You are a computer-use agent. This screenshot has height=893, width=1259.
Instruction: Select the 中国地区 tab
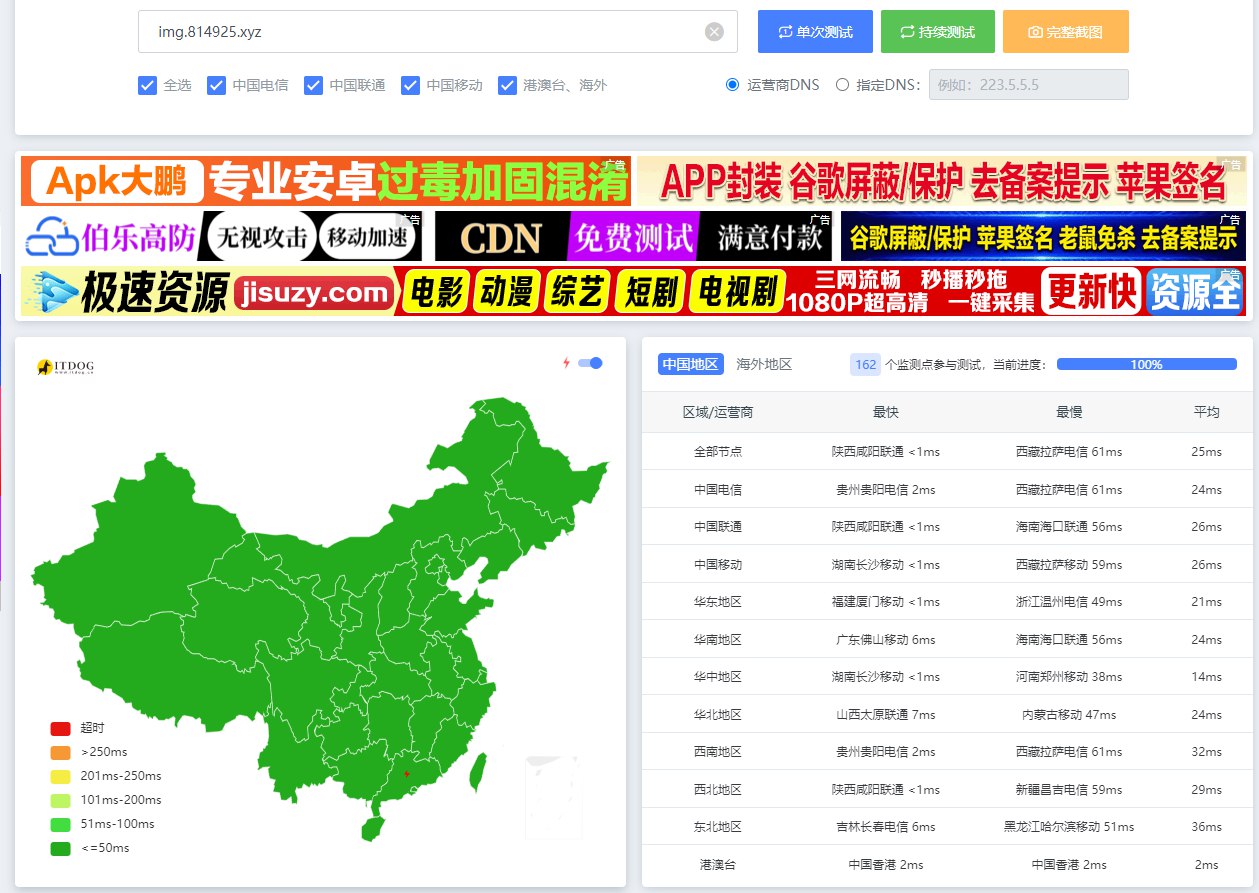[690, 364]
